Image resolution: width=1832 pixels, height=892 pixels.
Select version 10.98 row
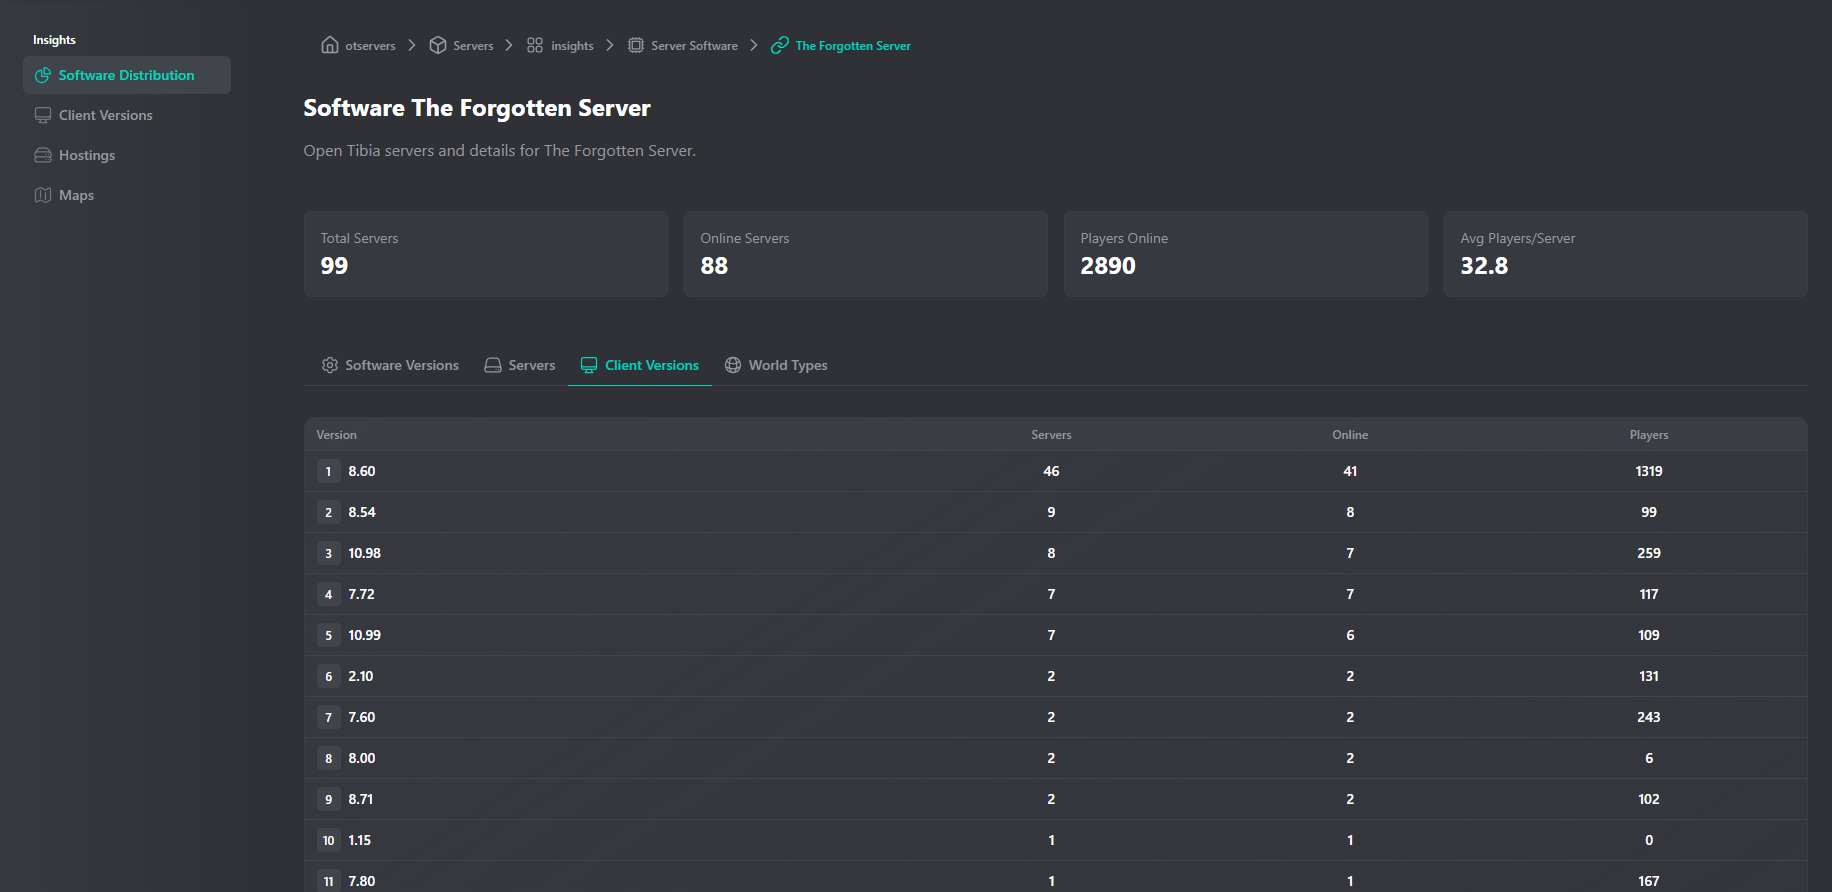(1056, 553)
